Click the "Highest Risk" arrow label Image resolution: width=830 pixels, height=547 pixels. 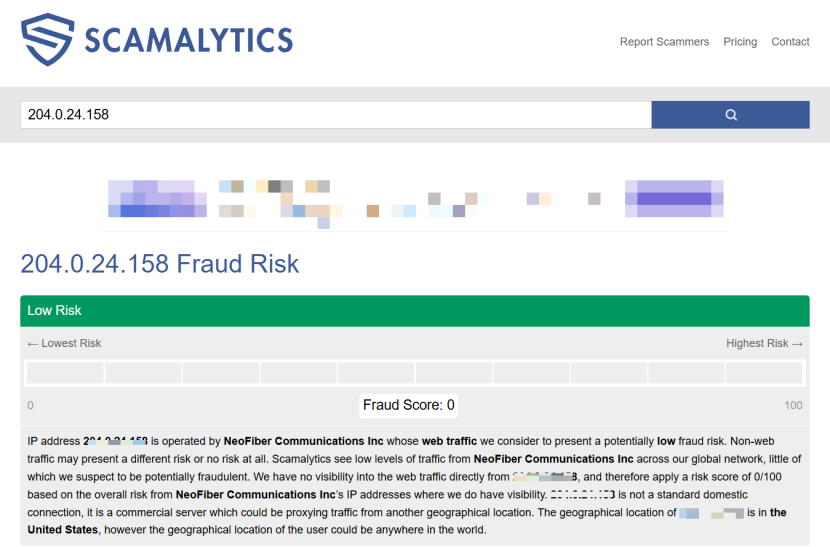pyautogui.click(x=764, y=343)
